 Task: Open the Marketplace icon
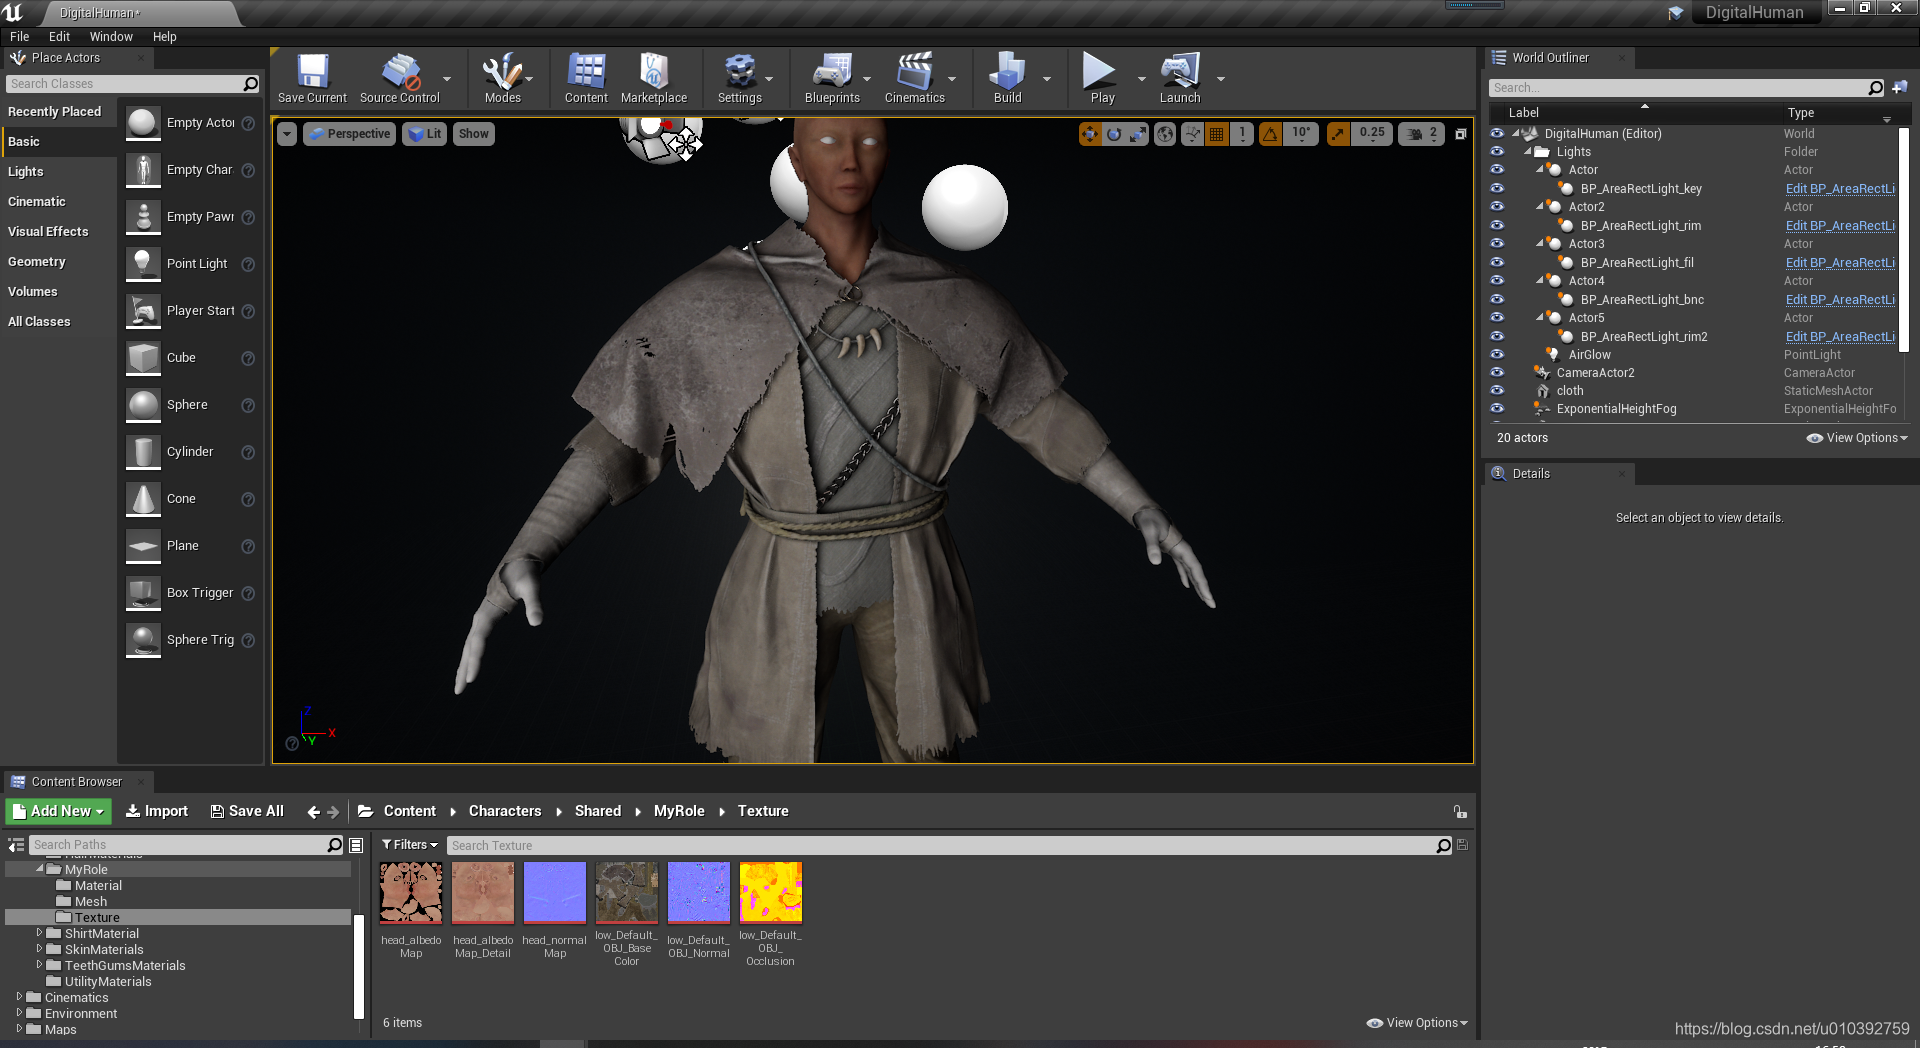[653, 72]
